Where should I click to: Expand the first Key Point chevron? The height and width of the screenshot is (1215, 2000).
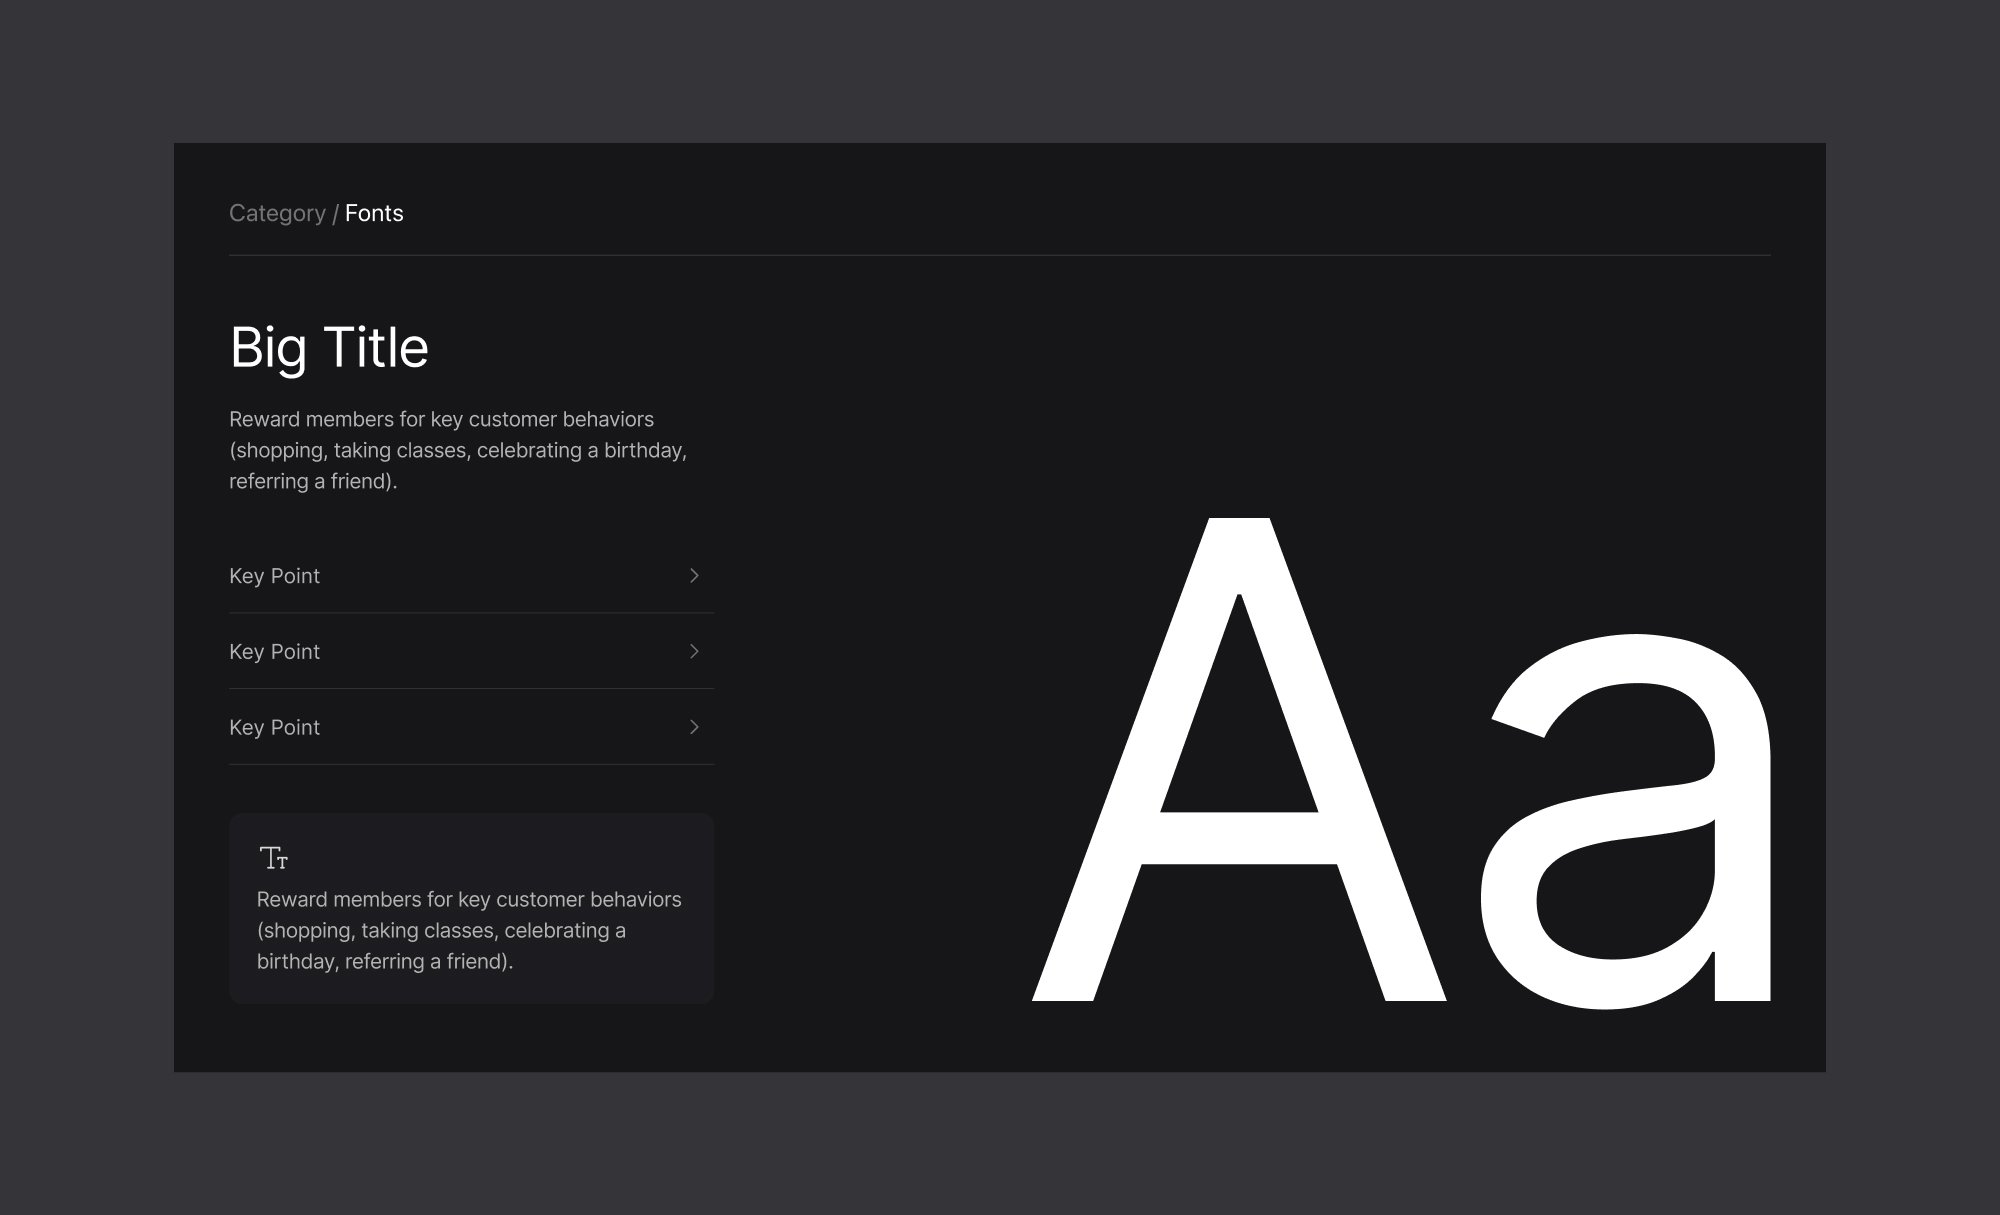click(x=694, y=576)
